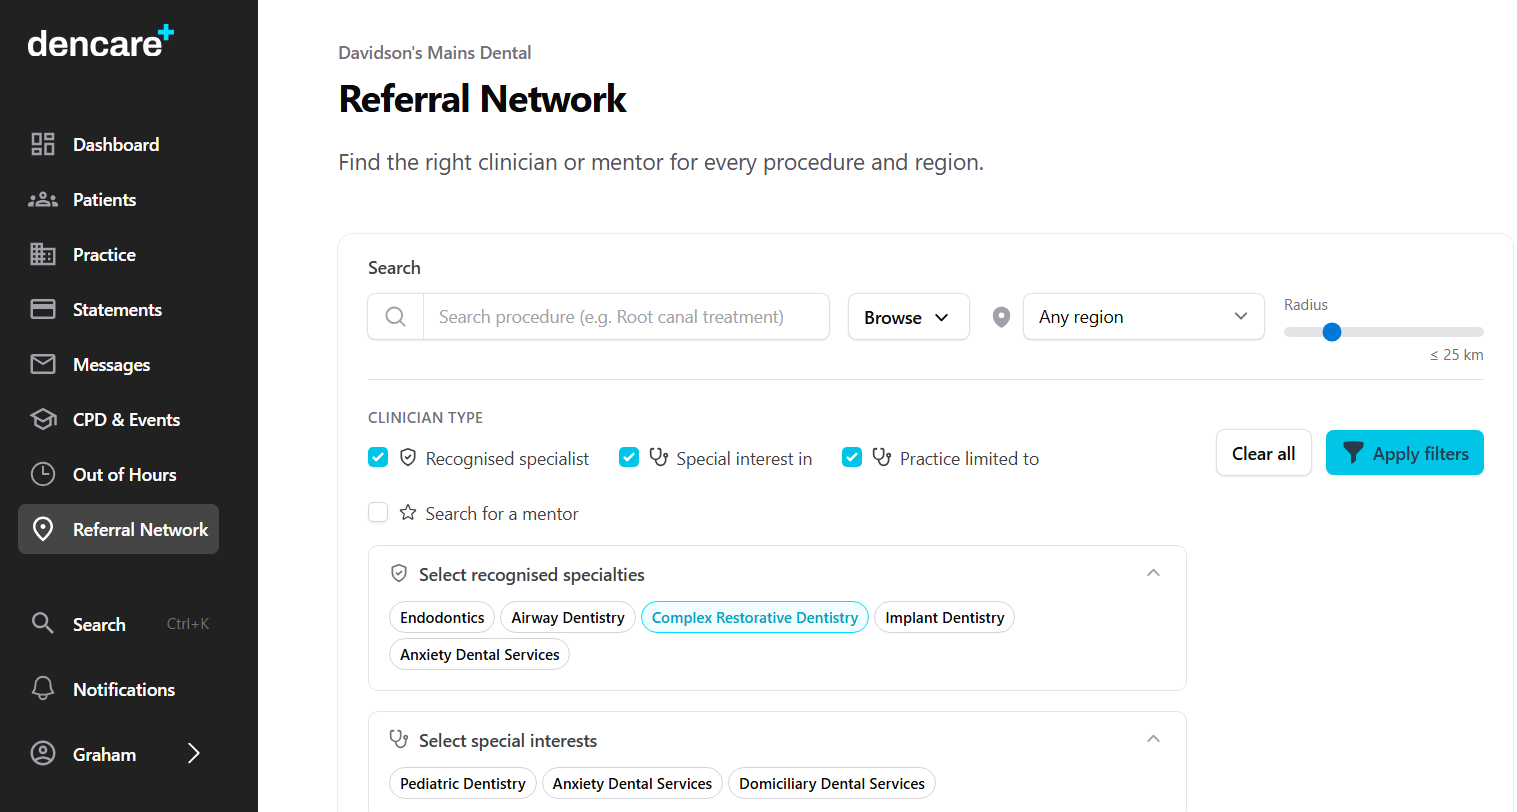Click the Apply filters button
The image size is (1517, 812).
(x=1404, y=452)
